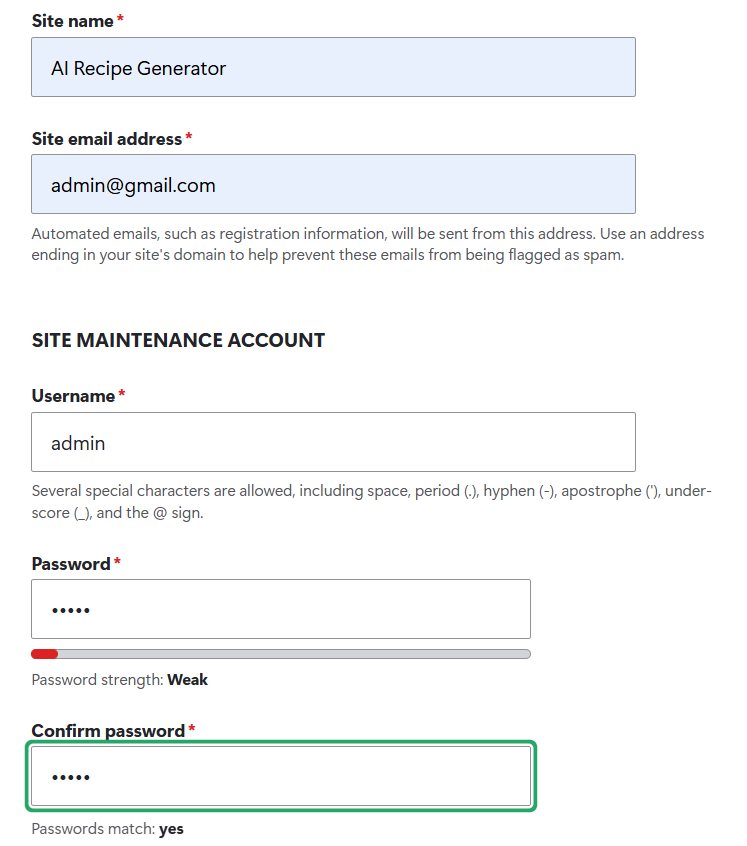747x846 pixels.
Task: Click the "Site name" label
Action: [72, 21]
